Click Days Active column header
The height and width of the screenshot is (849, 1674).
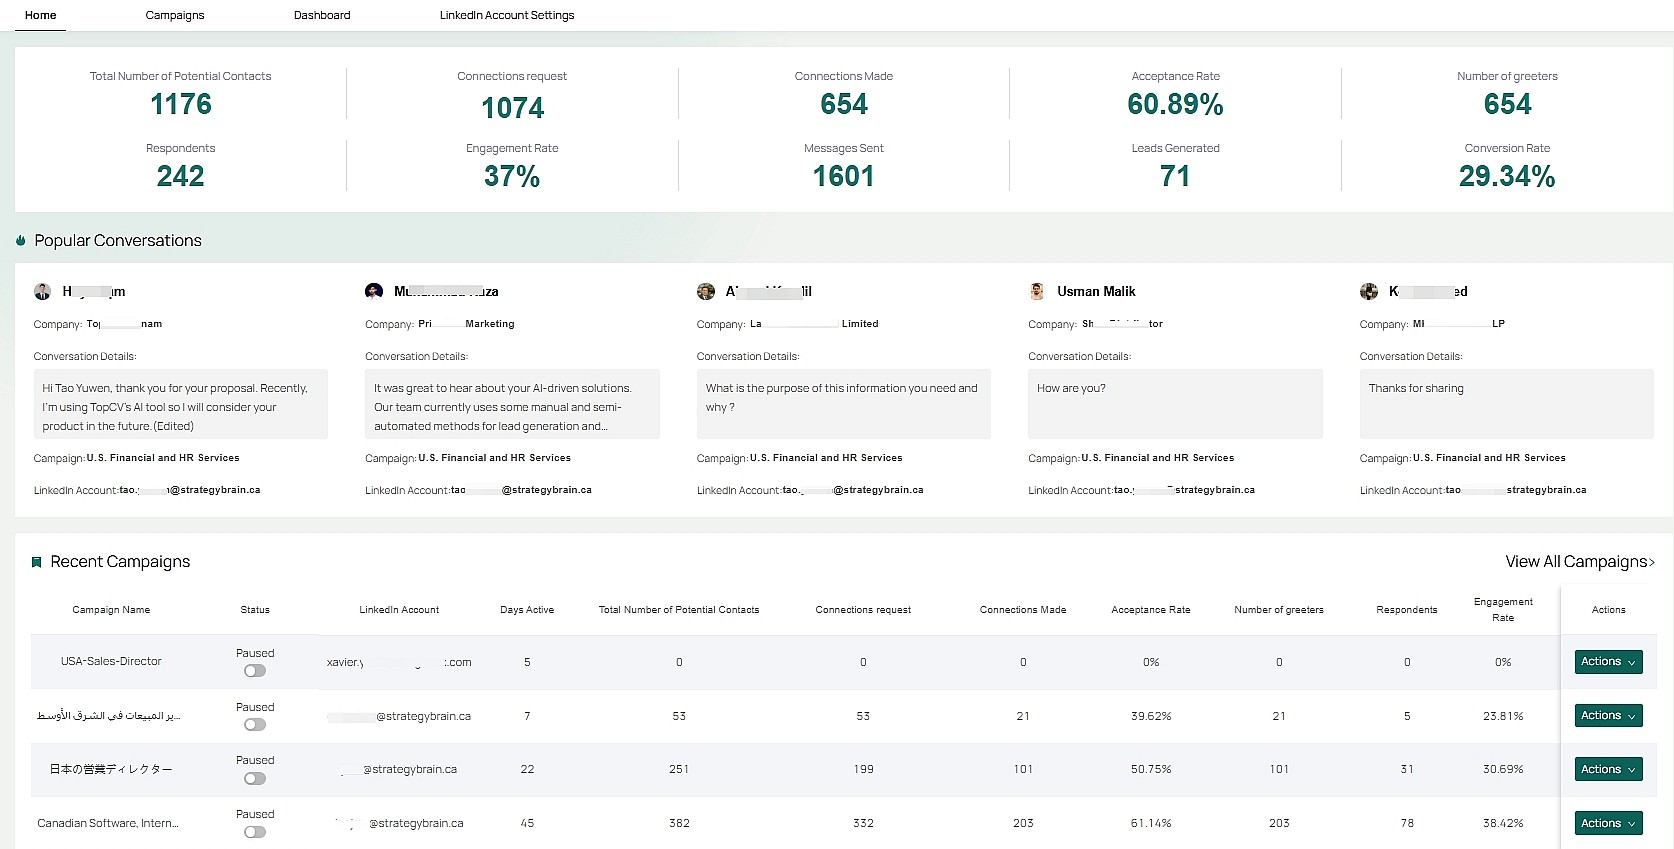coord(527,610)
